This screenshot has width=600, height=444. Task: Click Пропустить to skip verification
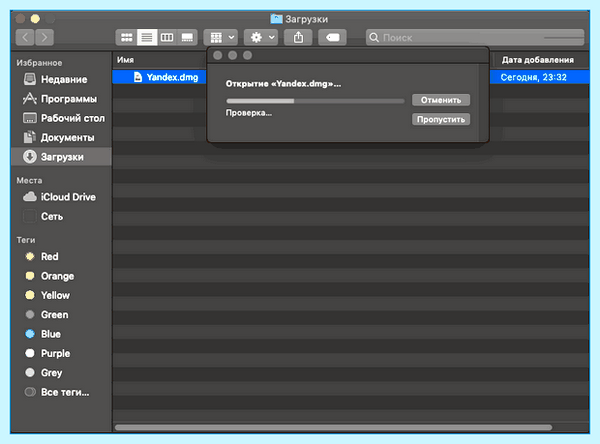pyautogui.click(x=441, y=119)
